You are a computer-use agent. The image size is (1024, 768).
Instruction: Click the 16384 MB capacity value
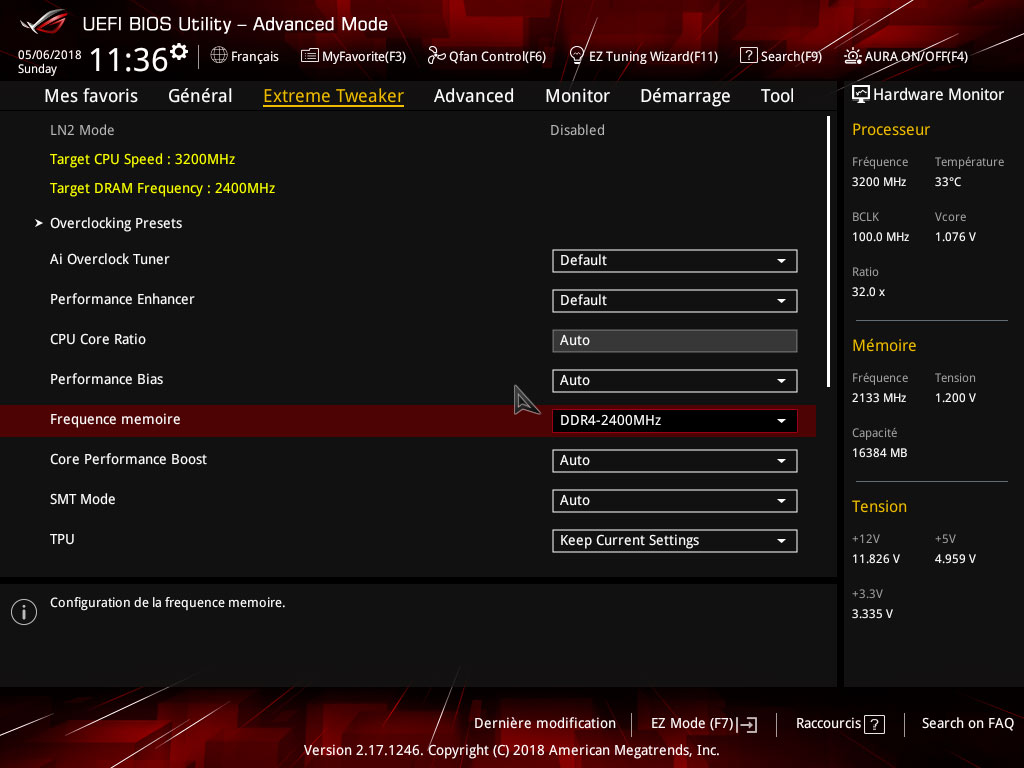880,453
